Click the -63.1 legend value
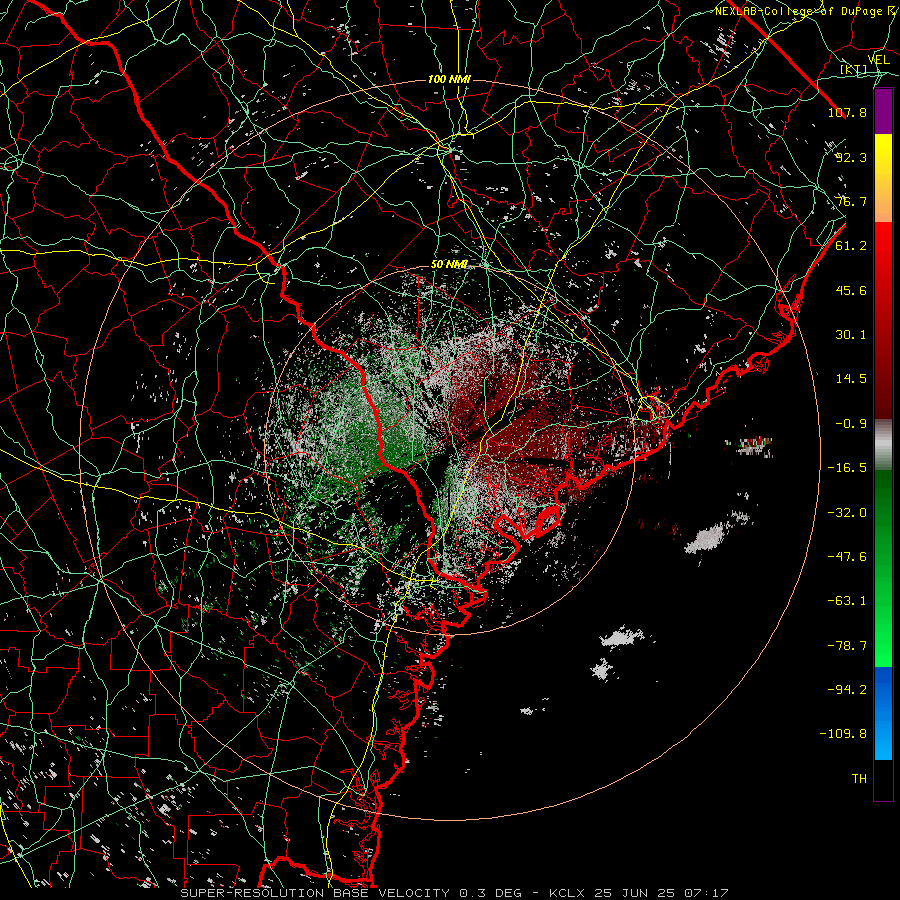Viewport: 900px width, 900px height. click(x=847, y=601)
